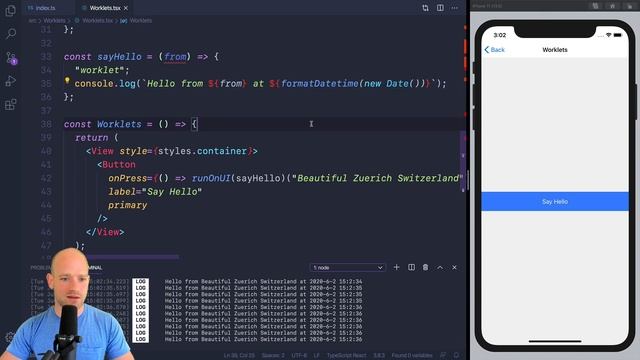Click Found 0 variables status item
640x360 pixels.
click(x=412, y=356)
